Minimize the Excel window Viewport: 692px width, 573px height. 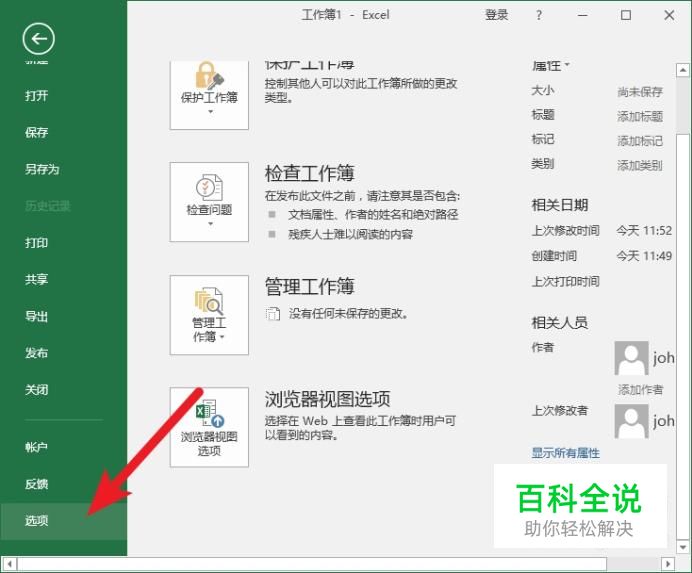tap(583, 15)
